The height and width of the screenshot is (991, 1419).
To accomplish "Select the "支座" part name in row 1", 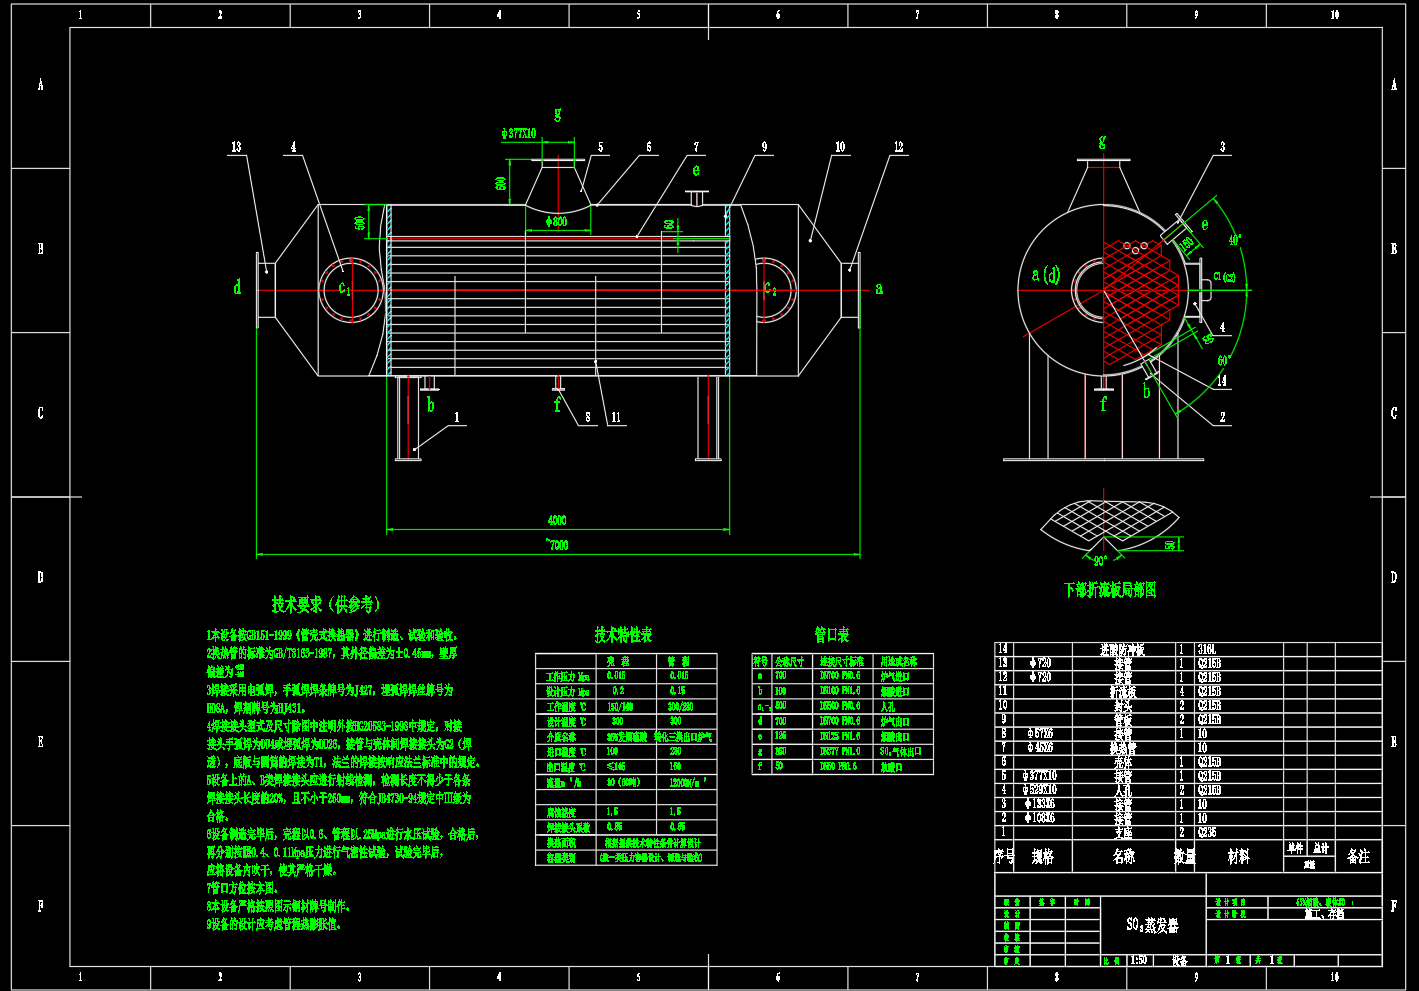I will (x=1123, y=832).
